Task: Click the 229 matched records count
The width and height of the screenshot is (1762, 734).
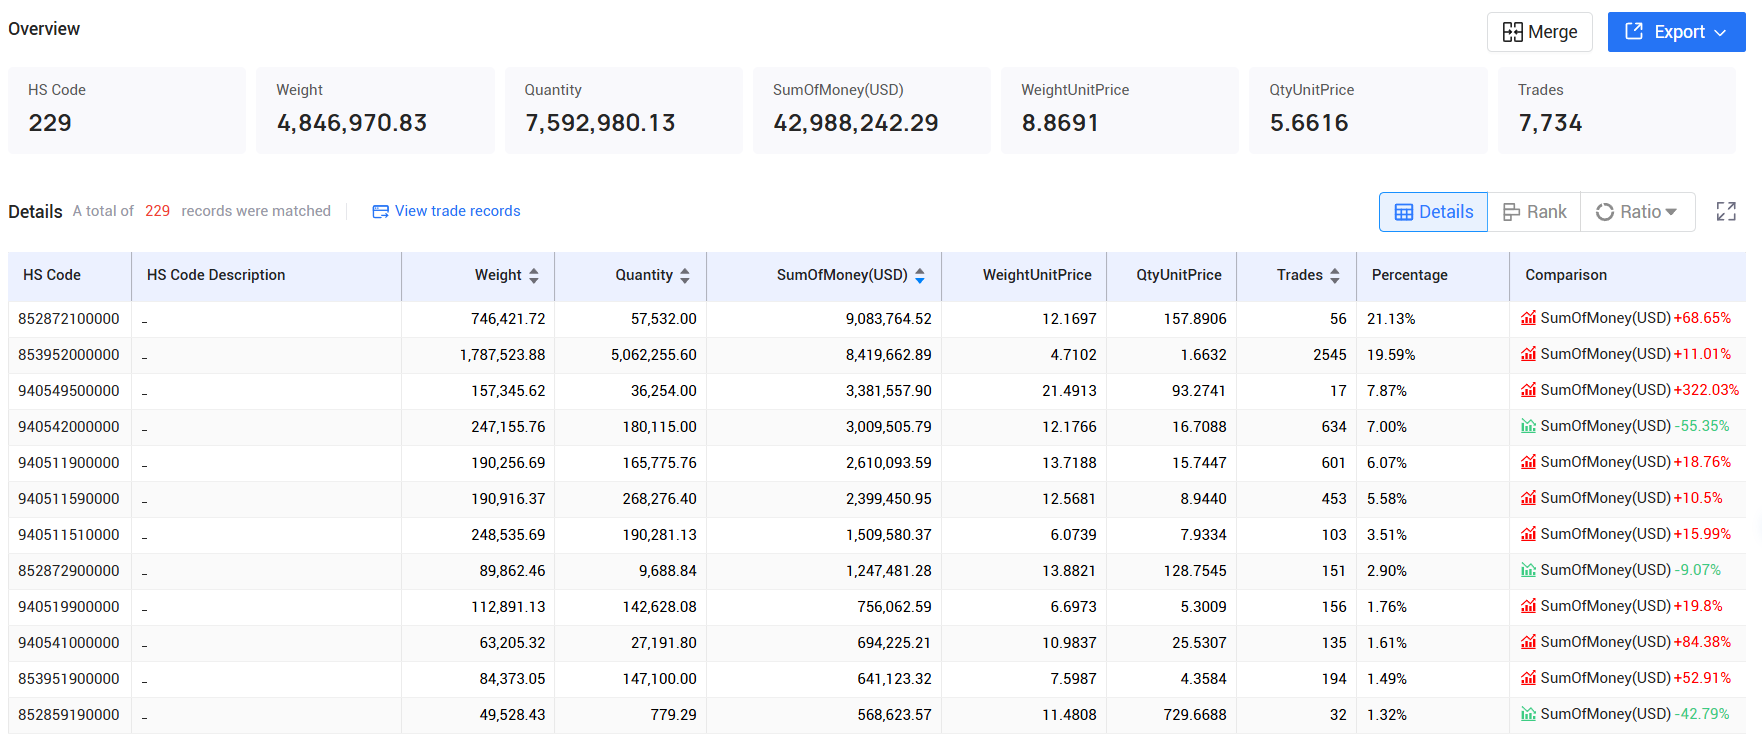Action: coord(157,211)
